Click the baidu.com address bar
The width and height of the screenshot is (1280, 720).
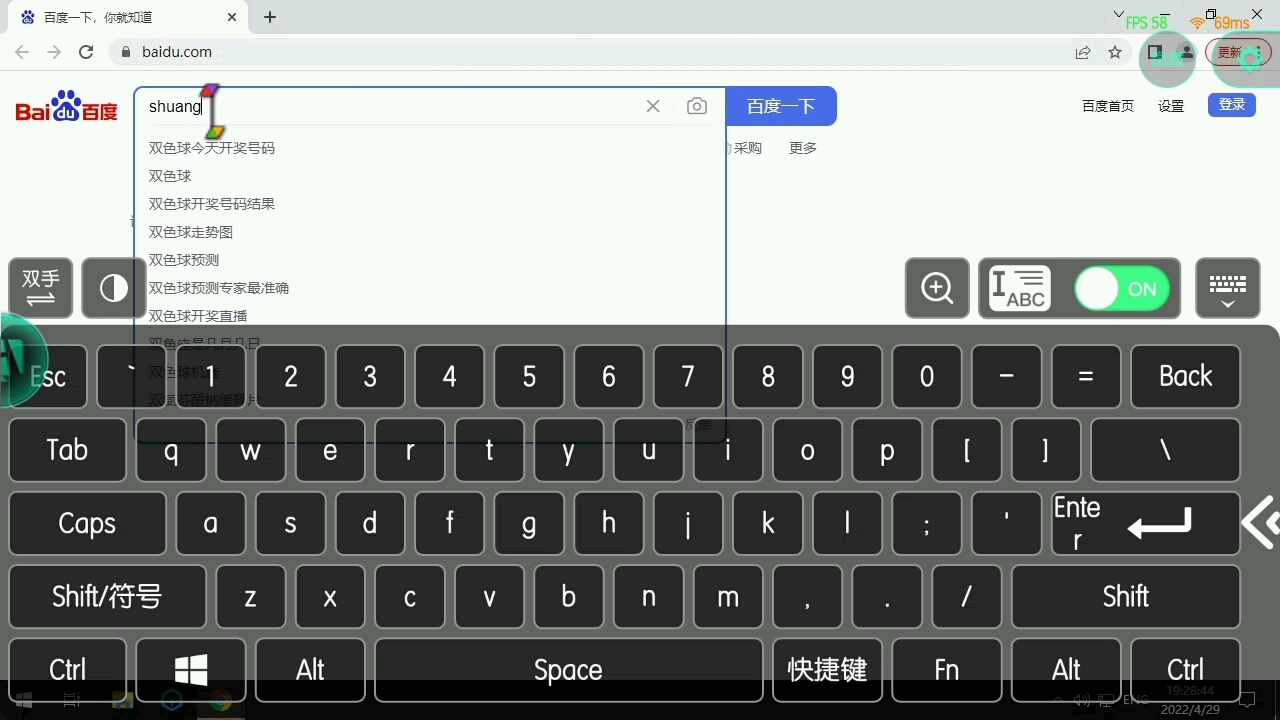coord(590,52)
